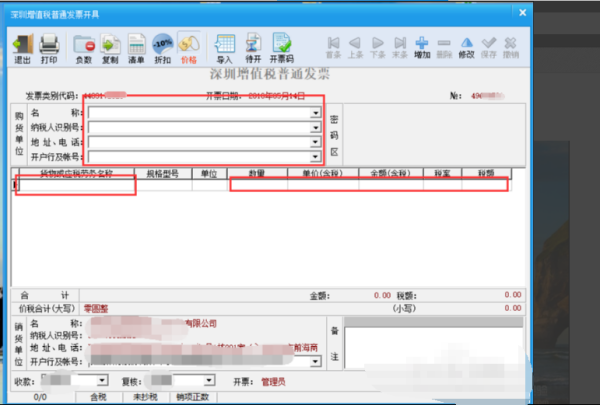
Task: Expand buyer 地址、电话 dropdown arrow
Action: tap(315, 142)
